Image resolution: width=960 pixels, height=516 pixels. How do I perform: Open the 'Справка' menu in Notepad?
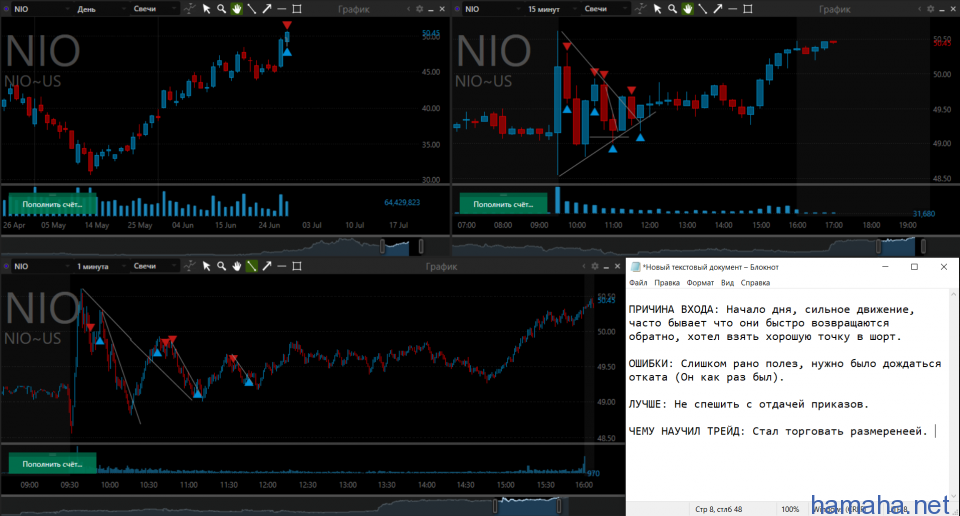[x=755, y=283]
